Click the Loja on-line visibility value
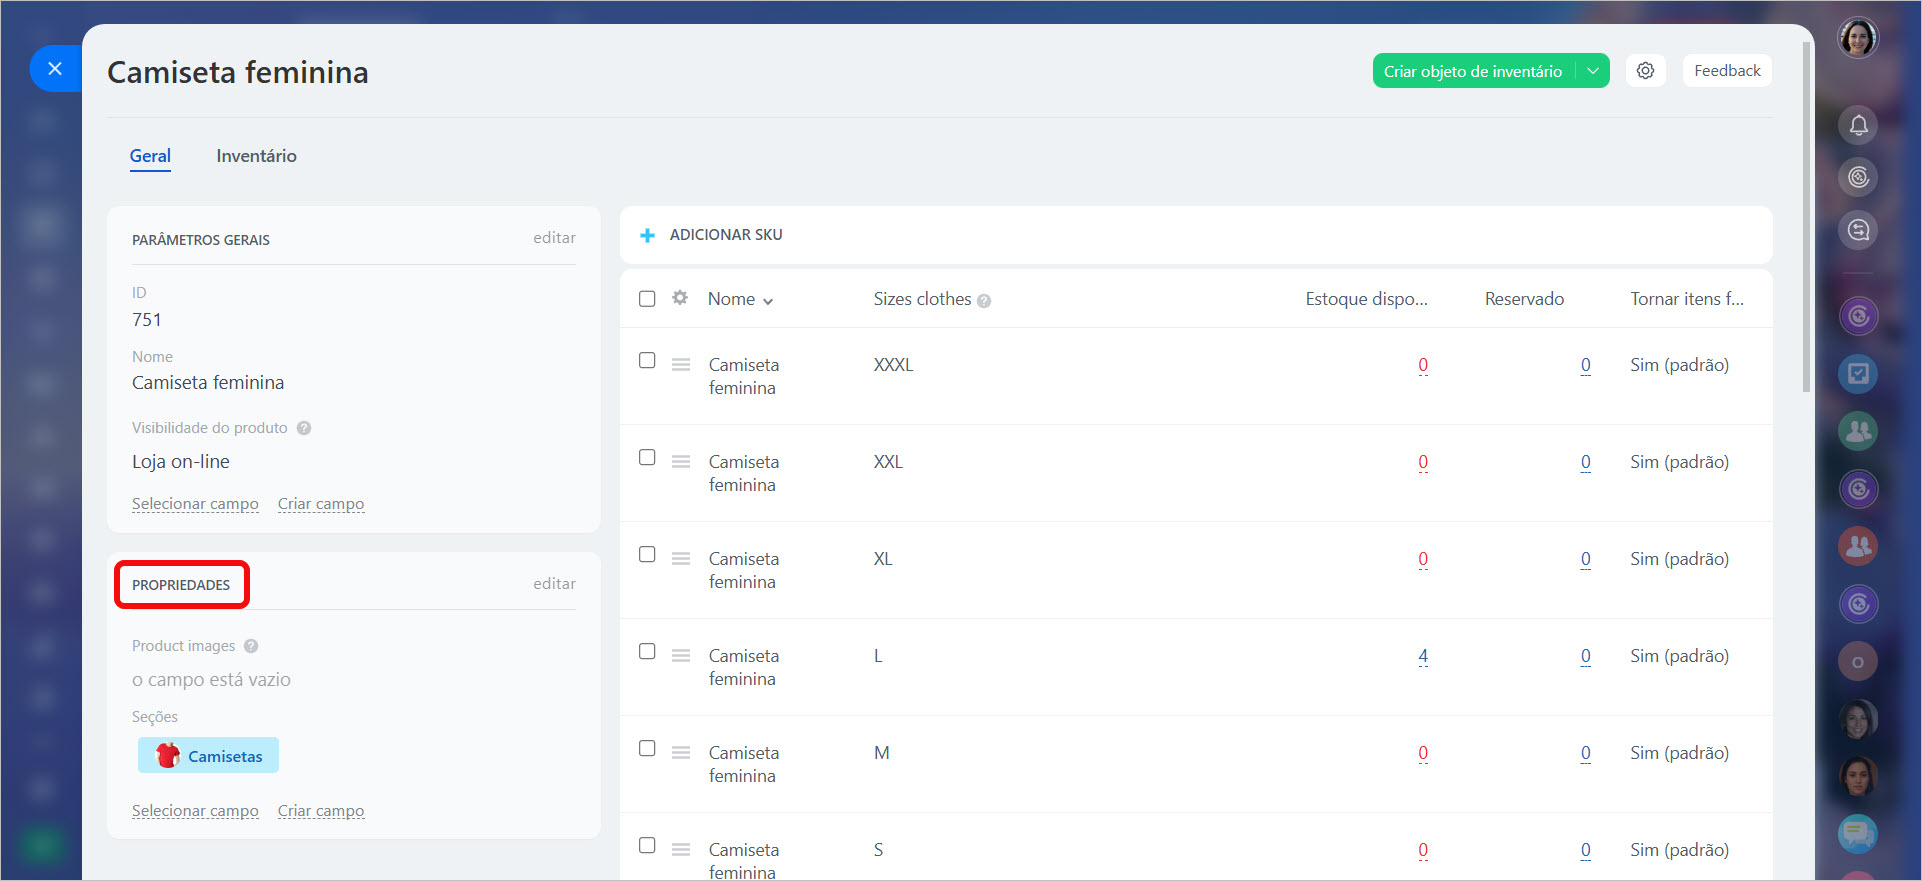Viewport: 1922px width, 881px height. (x=181, y=462)
